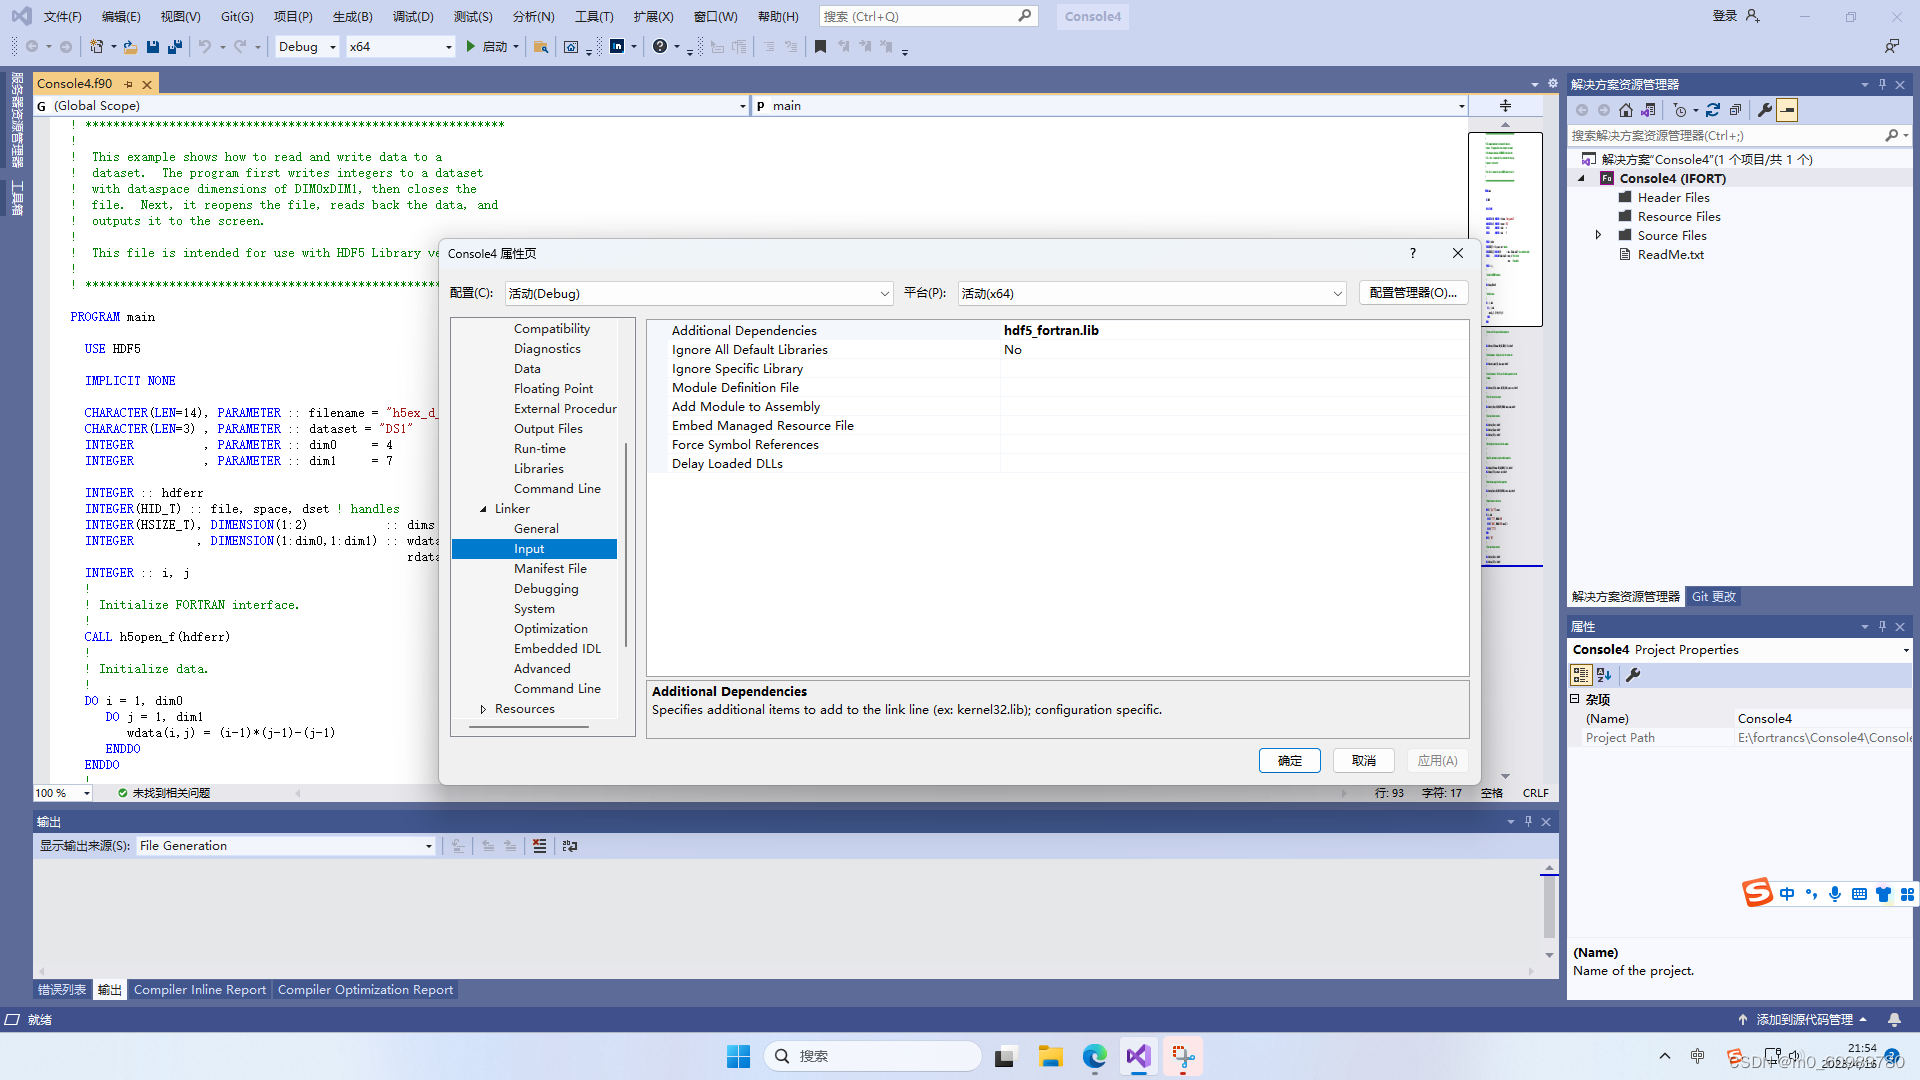Expand the Source Files node
The height and width of the screenshot is (1080, 1920).
(1598, 235)
